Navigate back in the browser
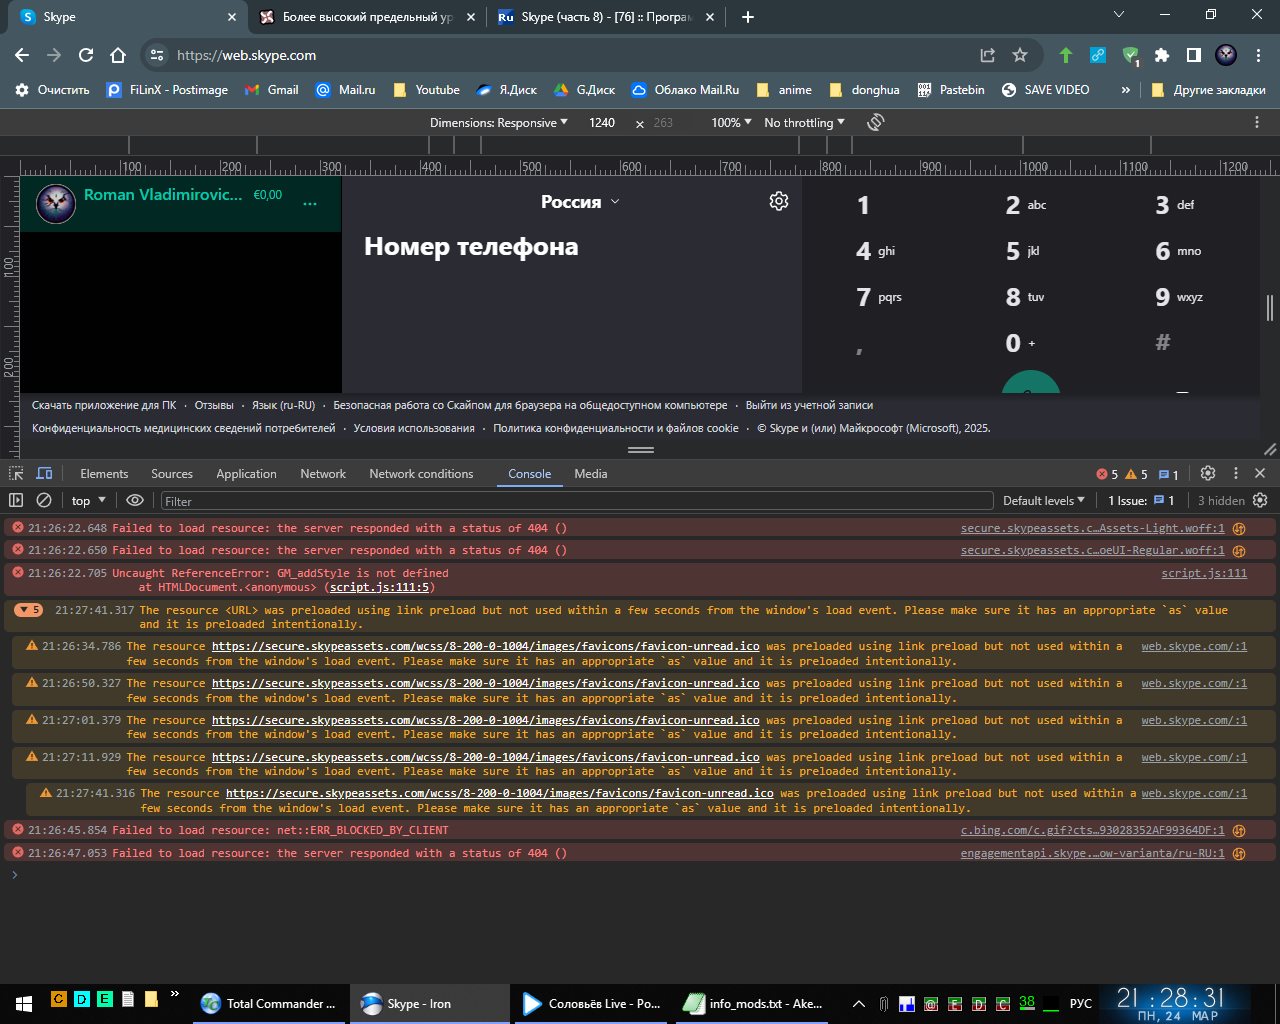This screenshot has width=1280, height=1024. pyautogui.click(x=22, y=55)
